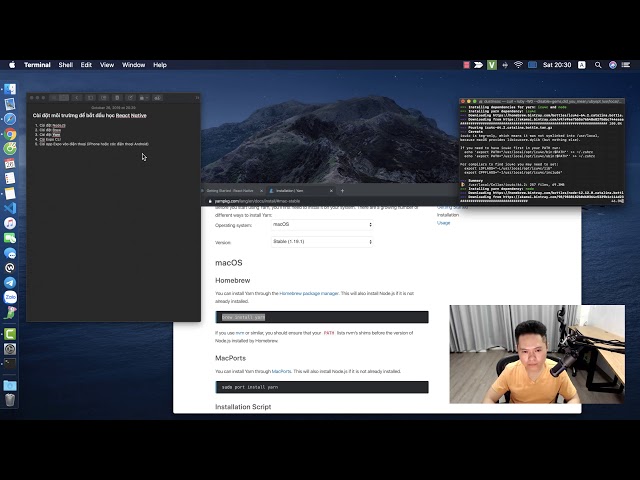
Task: Click the Installation Script heading
Action: 243,407
